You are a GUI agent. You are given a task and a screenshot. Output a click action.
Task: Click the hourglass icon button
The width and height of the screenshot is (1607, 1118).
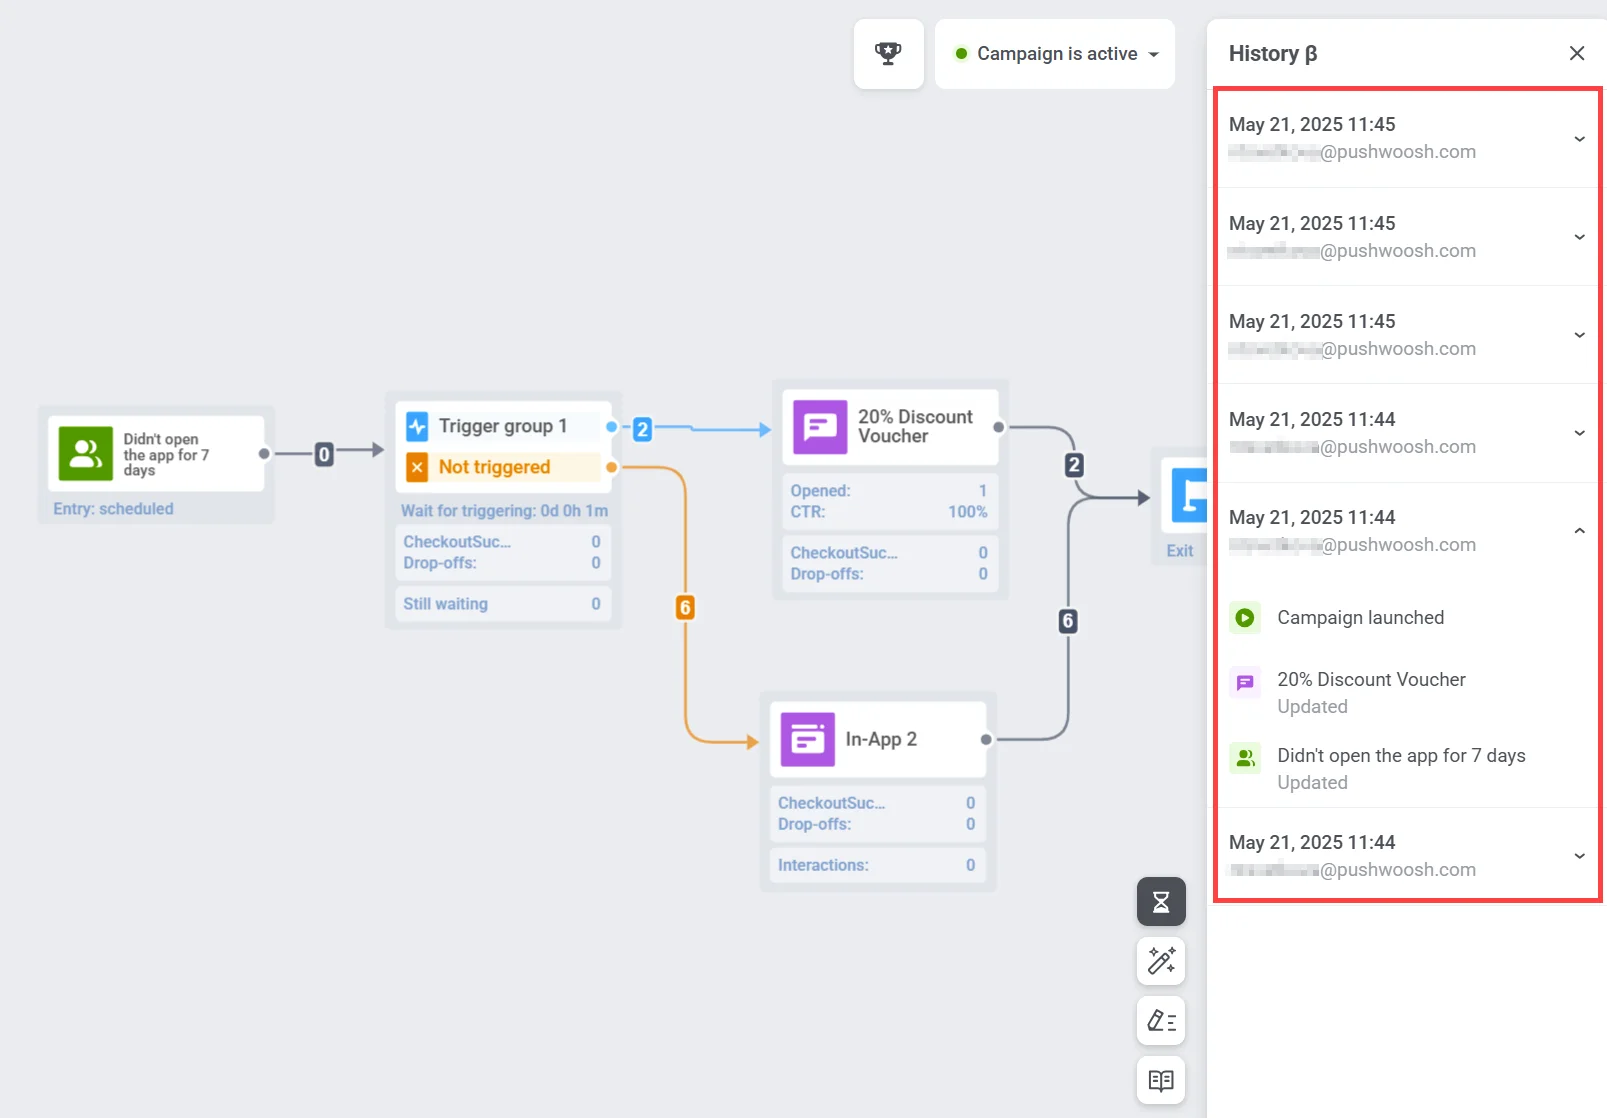click(1160, 902)
